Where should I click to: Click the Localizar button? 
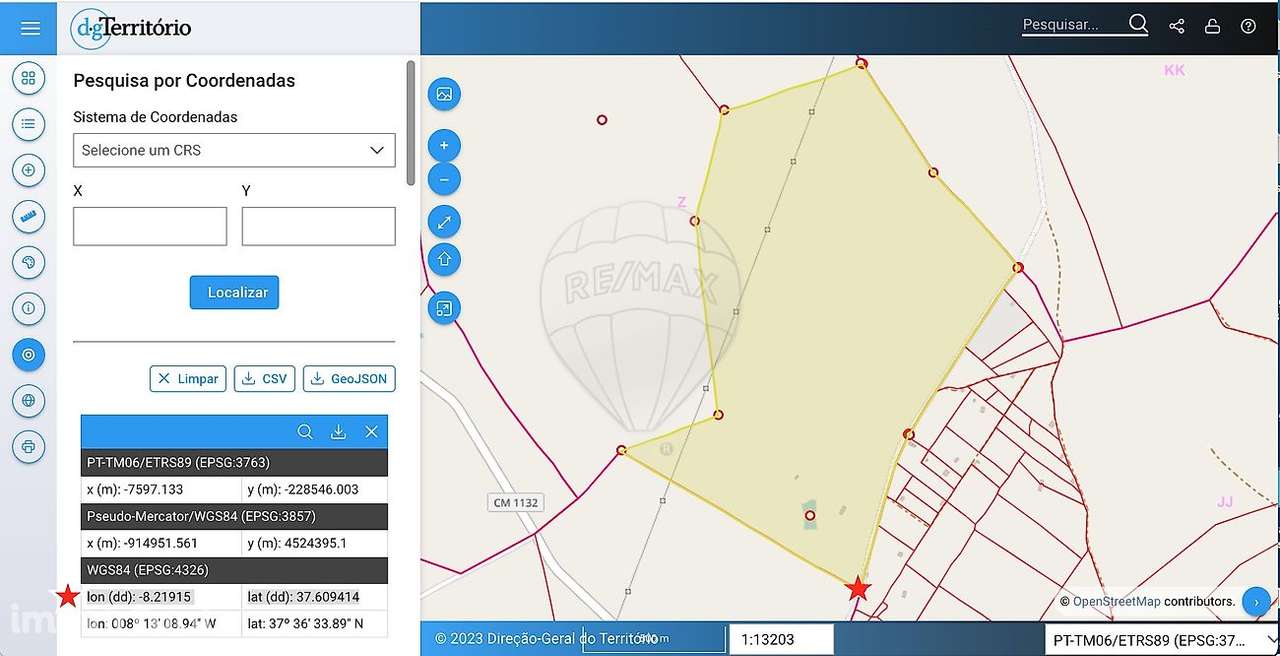tap(234, 293)
